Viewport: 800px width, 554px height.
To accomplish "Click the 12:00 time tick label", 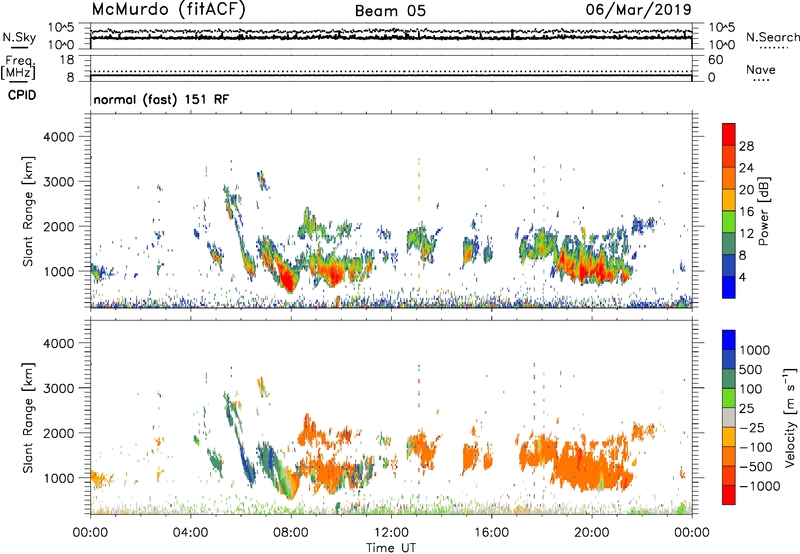I will pos(391,533).
